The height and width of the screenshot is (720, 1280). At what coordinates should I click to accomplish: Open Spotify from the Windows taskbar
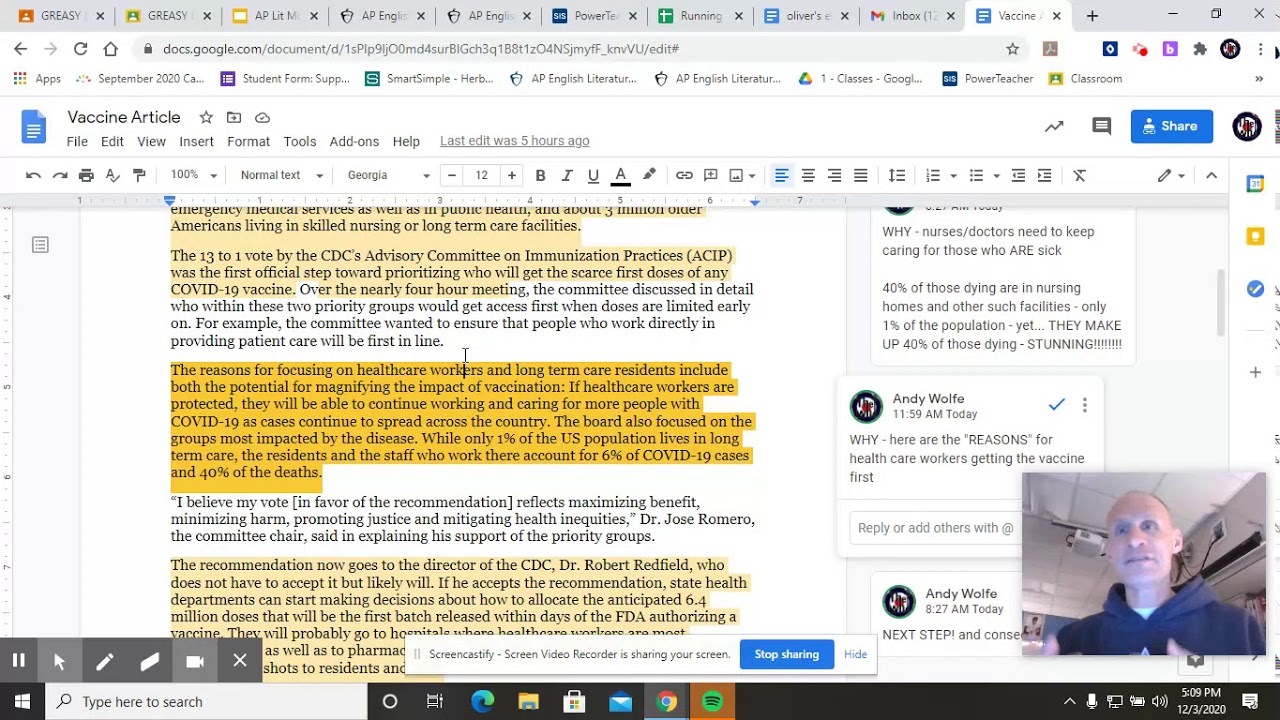click(712, 702)
